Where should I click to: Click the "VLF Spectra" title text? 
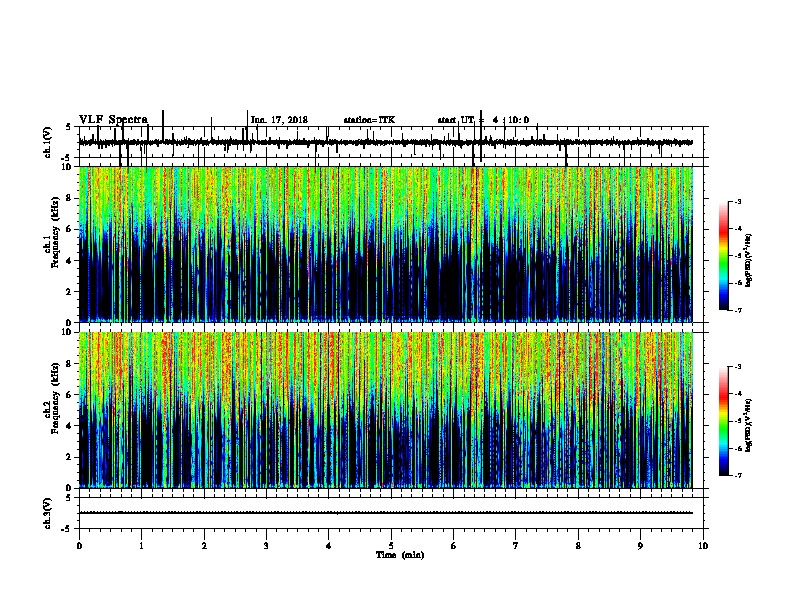point(113,120)
